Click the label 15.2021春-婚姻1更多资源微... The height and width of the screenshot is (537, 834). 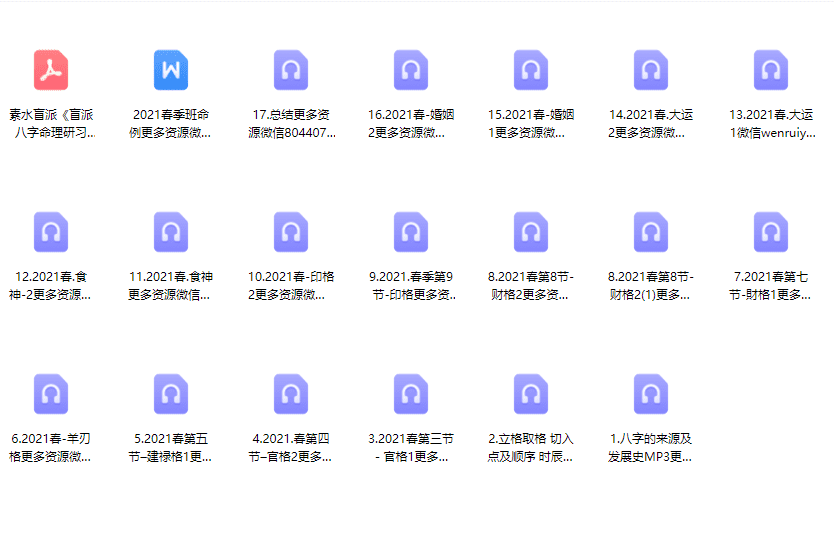(531, 124)
